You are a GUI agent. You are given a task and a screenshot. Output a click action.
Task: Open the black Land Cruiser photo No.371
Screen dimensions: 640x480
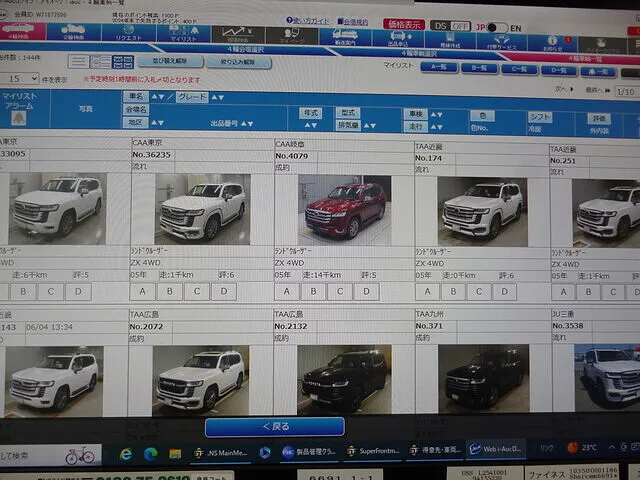[483, 378]
